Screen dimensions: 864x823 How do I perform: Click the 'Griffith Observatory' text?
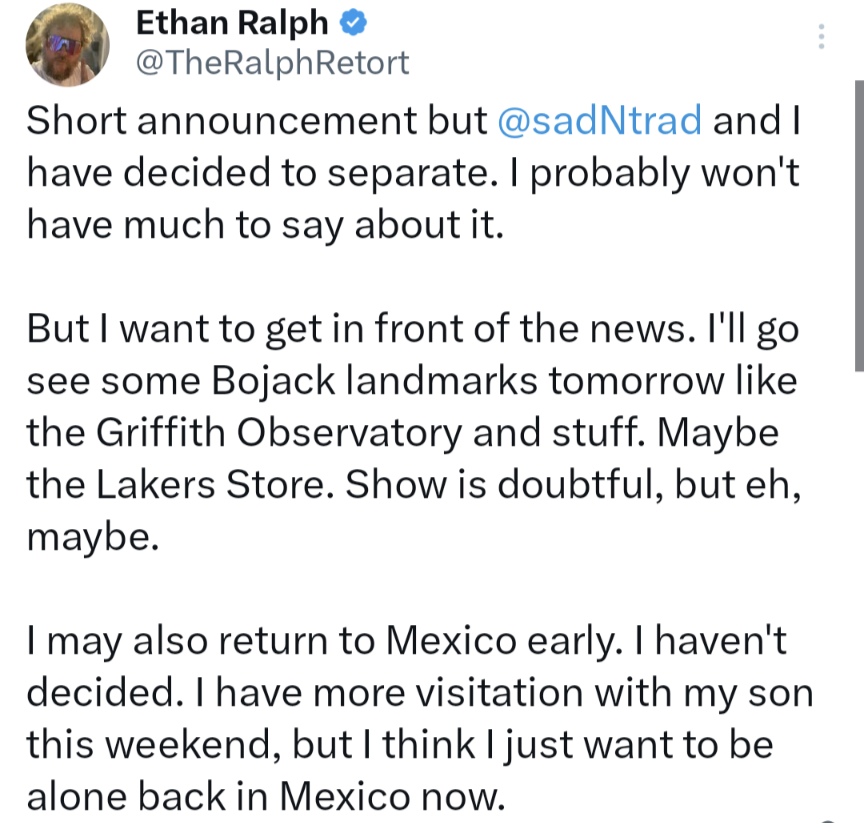(279, 432)
